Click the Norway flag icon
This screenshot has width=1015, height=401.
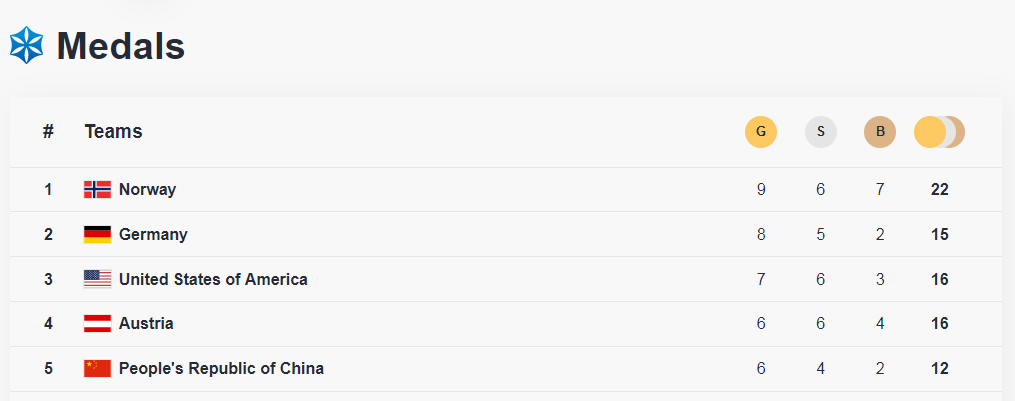click(97, 190)
